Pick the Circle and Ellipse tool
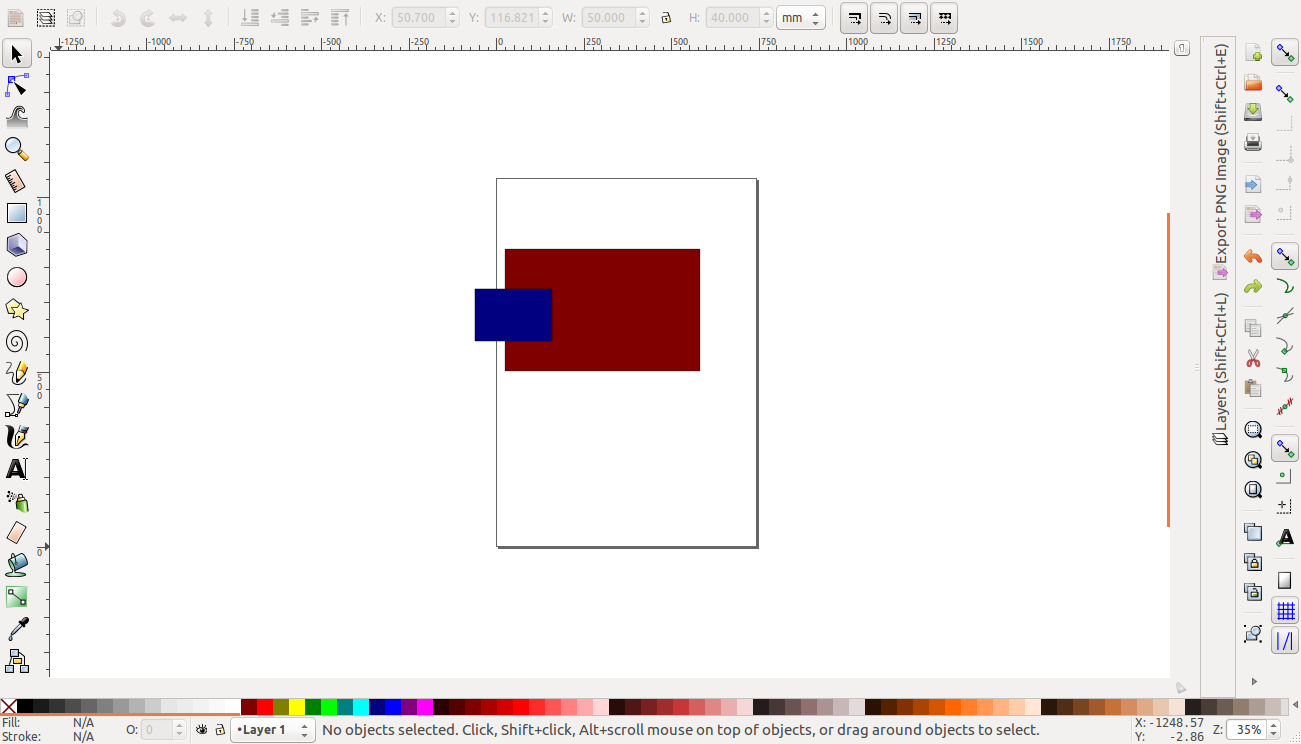The image size is (1301, 744). [x=17, y=277]
